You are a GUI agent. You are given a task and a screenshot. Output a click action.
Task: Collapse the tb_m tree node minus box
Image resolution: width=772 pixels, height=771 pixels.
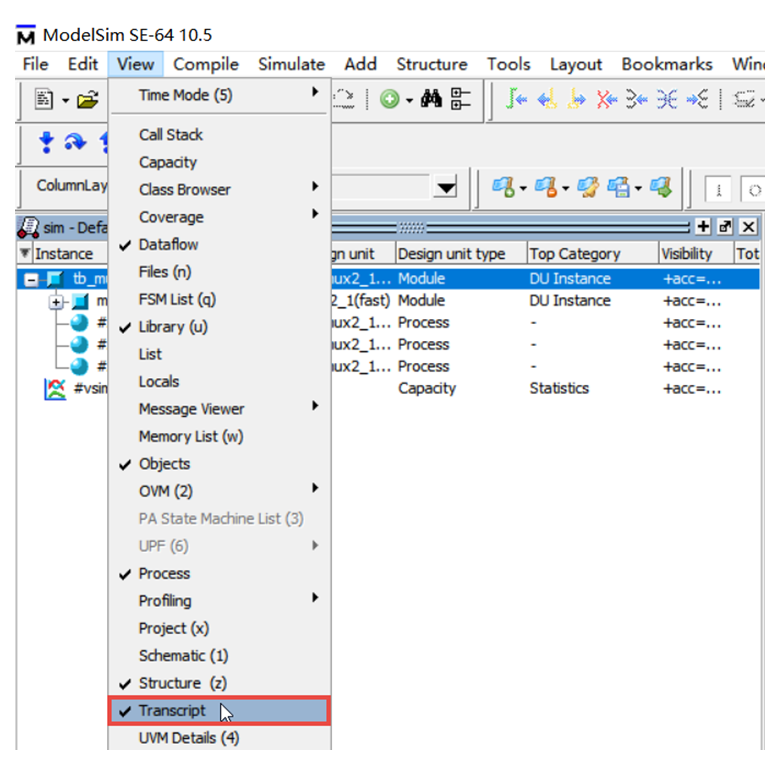[31, 280]
